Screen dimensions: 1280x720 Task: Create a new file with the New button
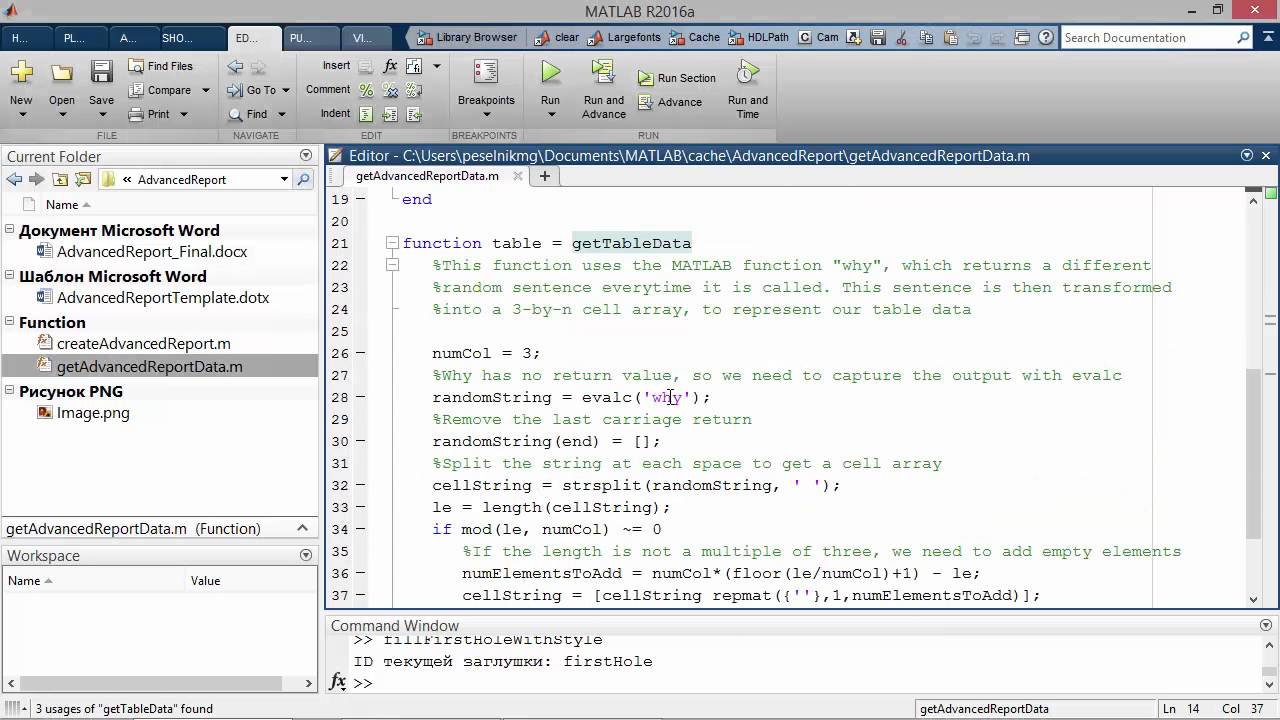pos(21,73)
